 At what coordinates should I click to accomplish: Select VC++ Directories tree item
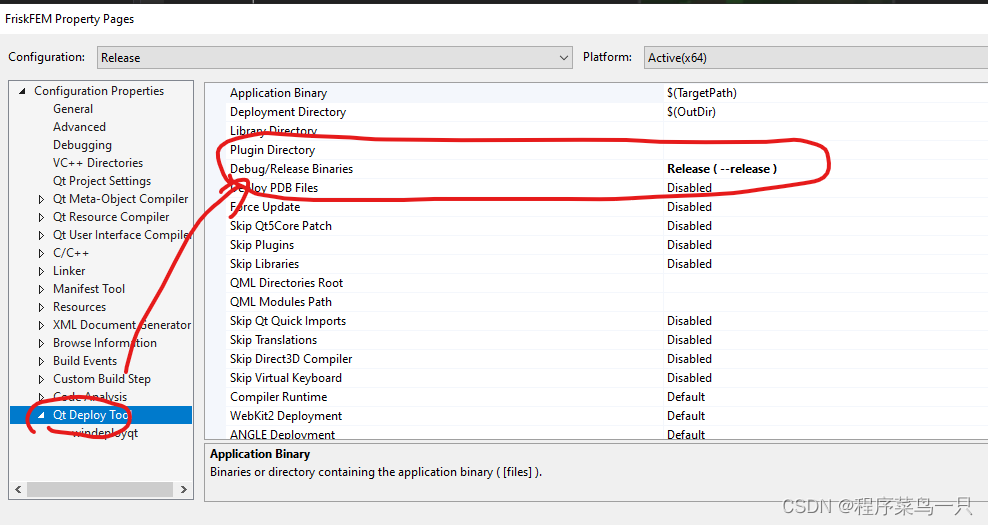(98, 163)
